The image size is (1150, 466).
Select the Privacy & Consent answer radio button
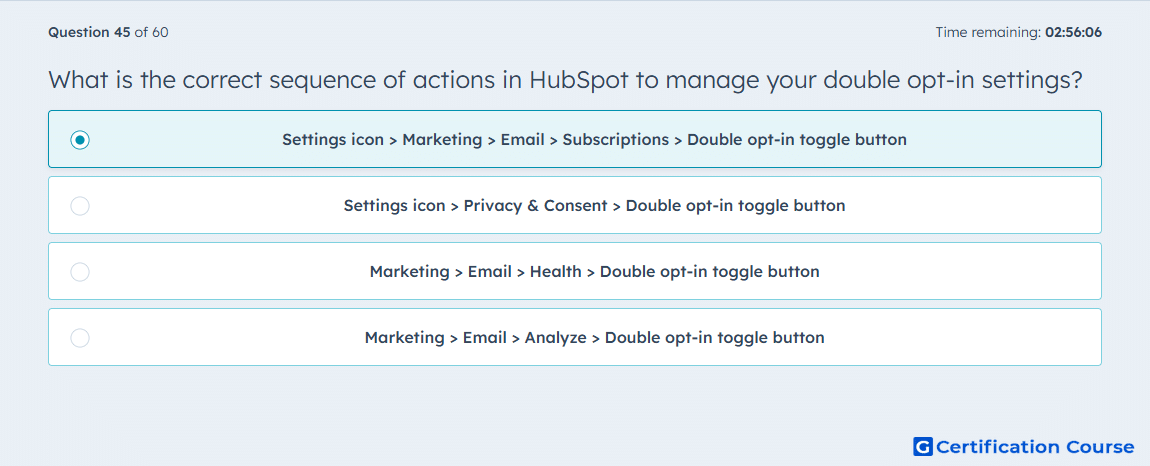click(80, 205)
